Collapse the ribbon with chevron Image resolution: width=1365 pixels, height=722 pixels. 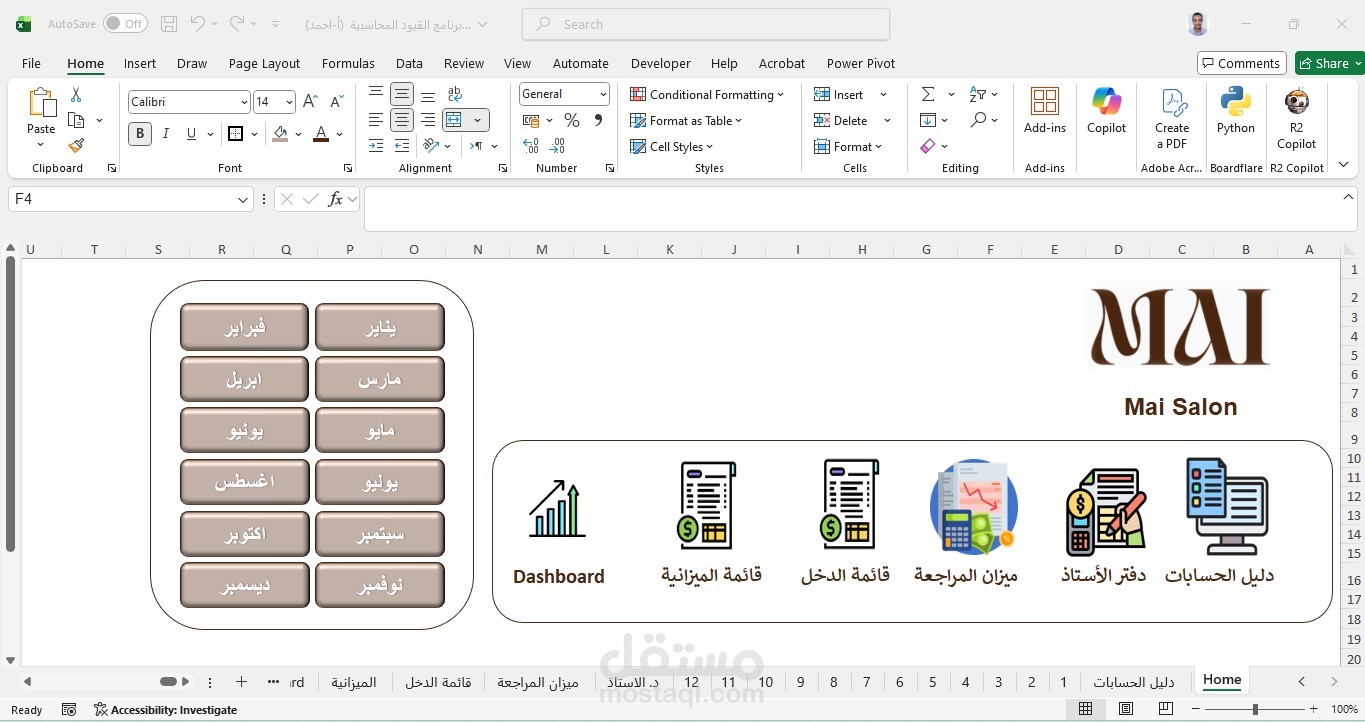(x=1343, y=165)
